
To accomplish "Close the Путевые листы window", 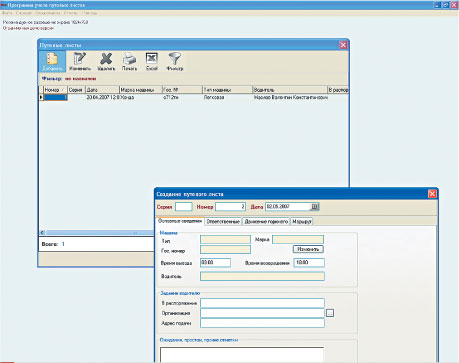I will 343,45.
